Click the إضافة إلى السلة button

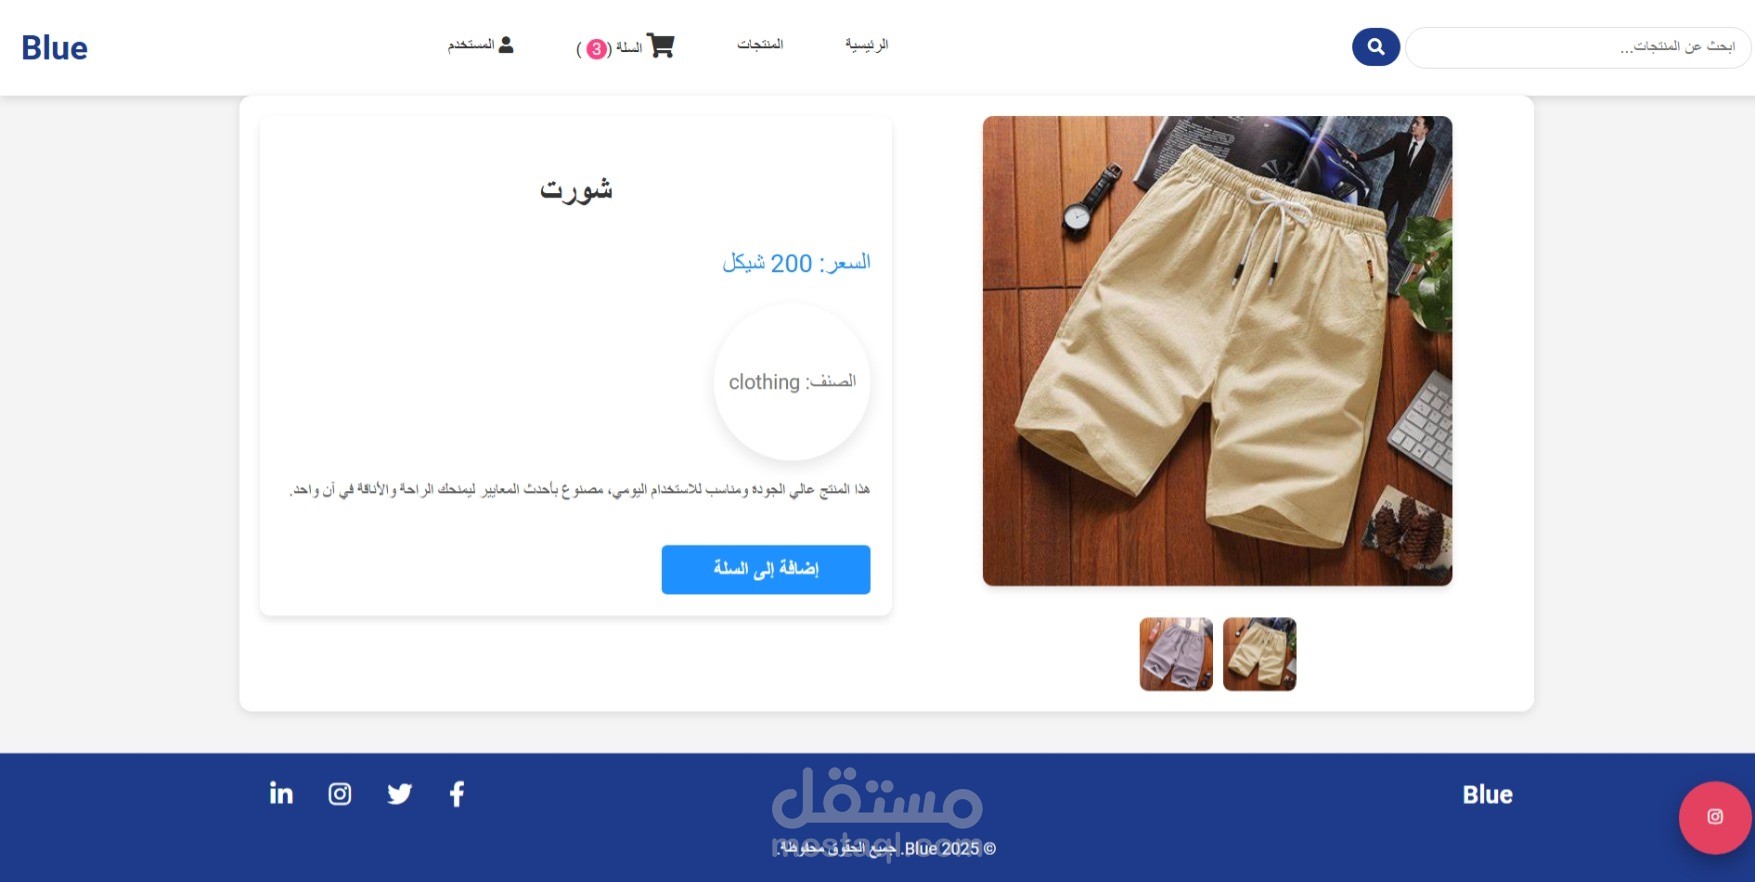(766, 569)
